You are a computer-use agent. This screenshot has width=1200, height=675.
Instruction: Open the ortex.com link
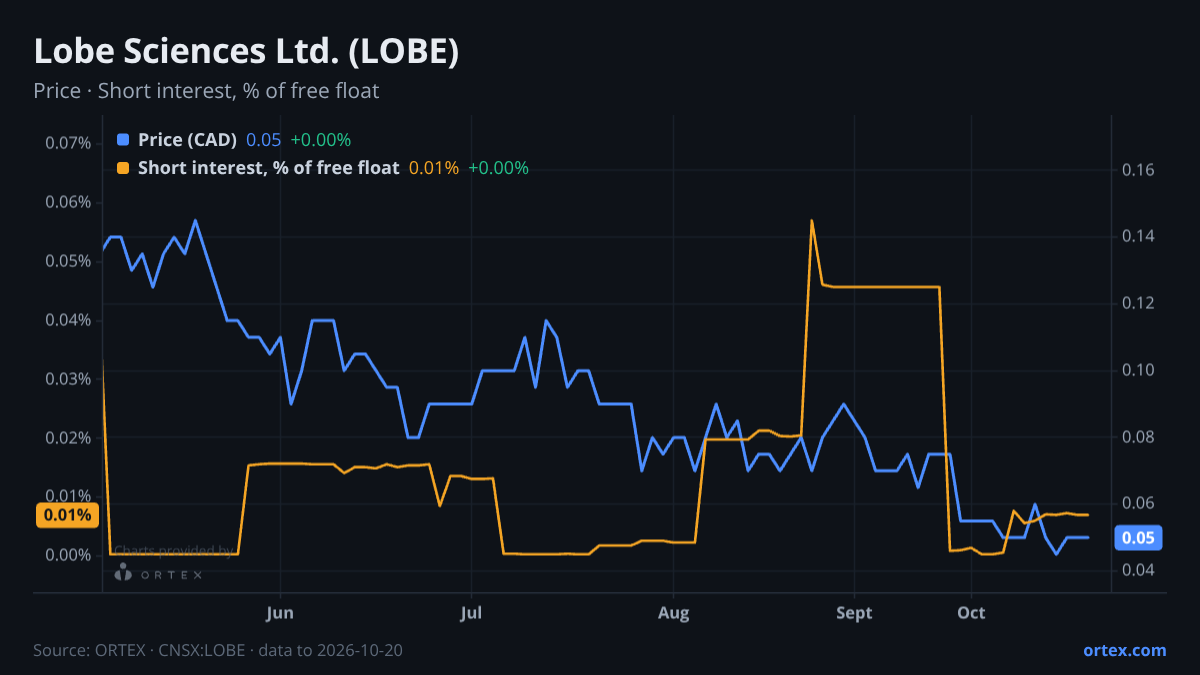coord(1124,650)
